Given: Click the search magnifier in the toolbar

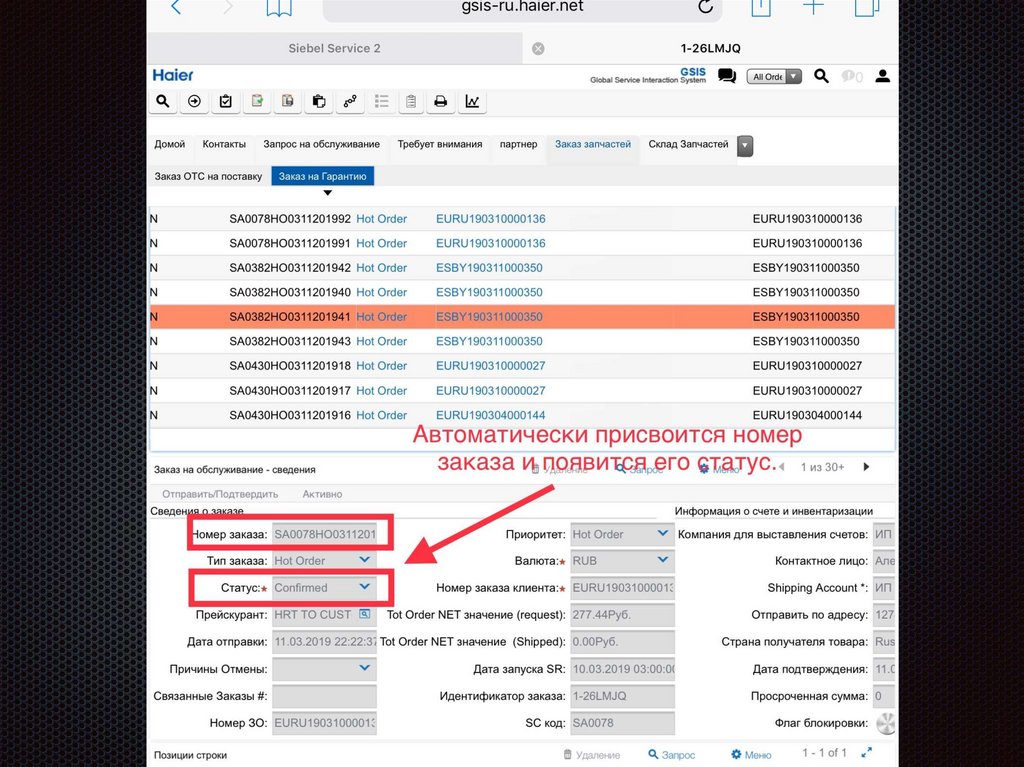Looking at the screenshot, I should tap(163, 101).
